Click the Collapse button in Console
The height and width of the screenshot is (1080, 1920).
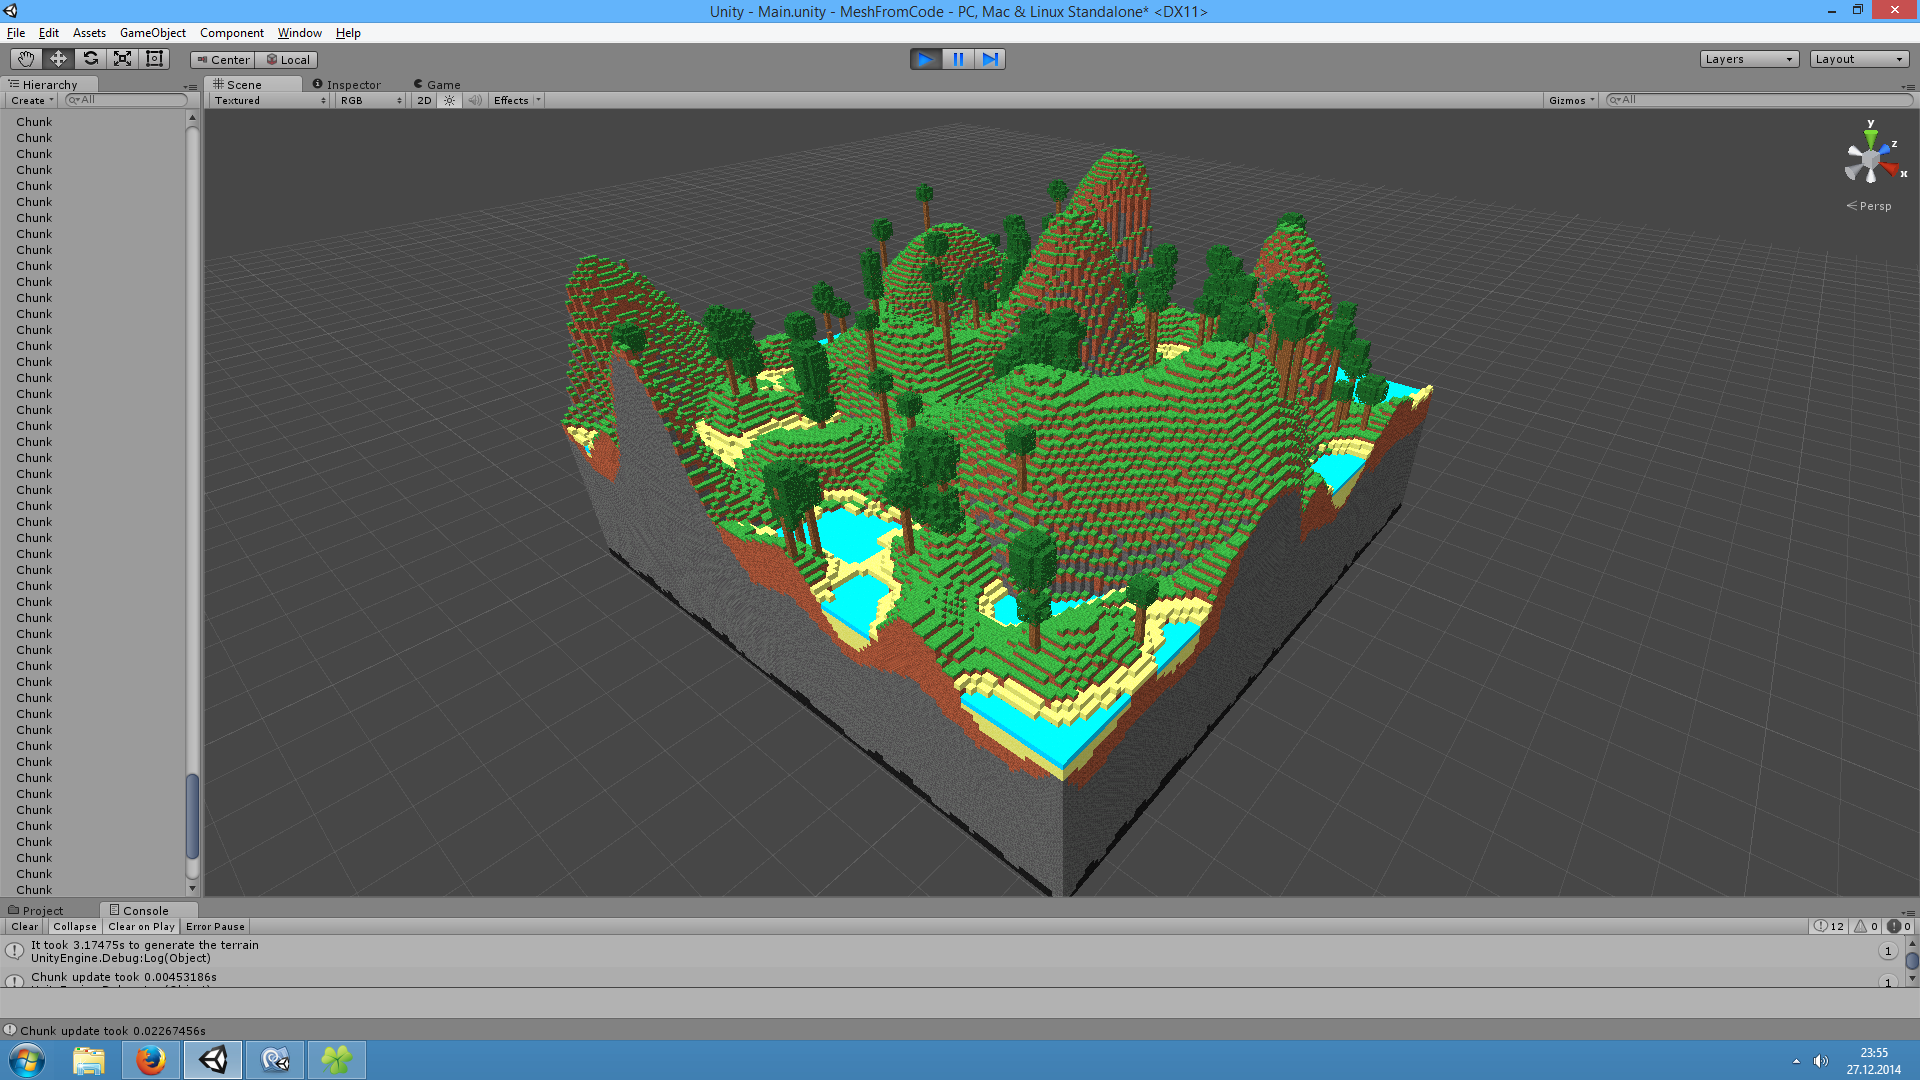point(75,927)
